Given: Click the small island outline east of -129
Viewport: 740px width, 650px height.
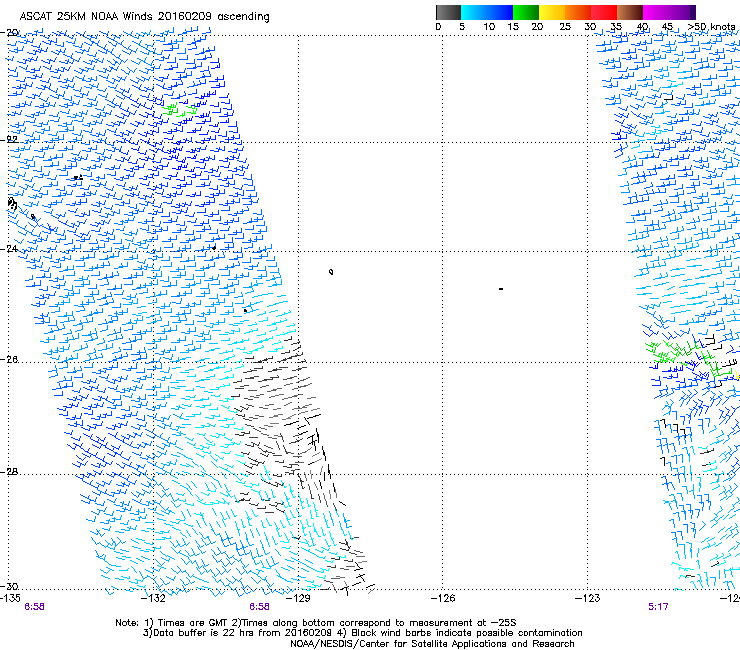Looking at the screenshot, I should click(x=331, y=272).
